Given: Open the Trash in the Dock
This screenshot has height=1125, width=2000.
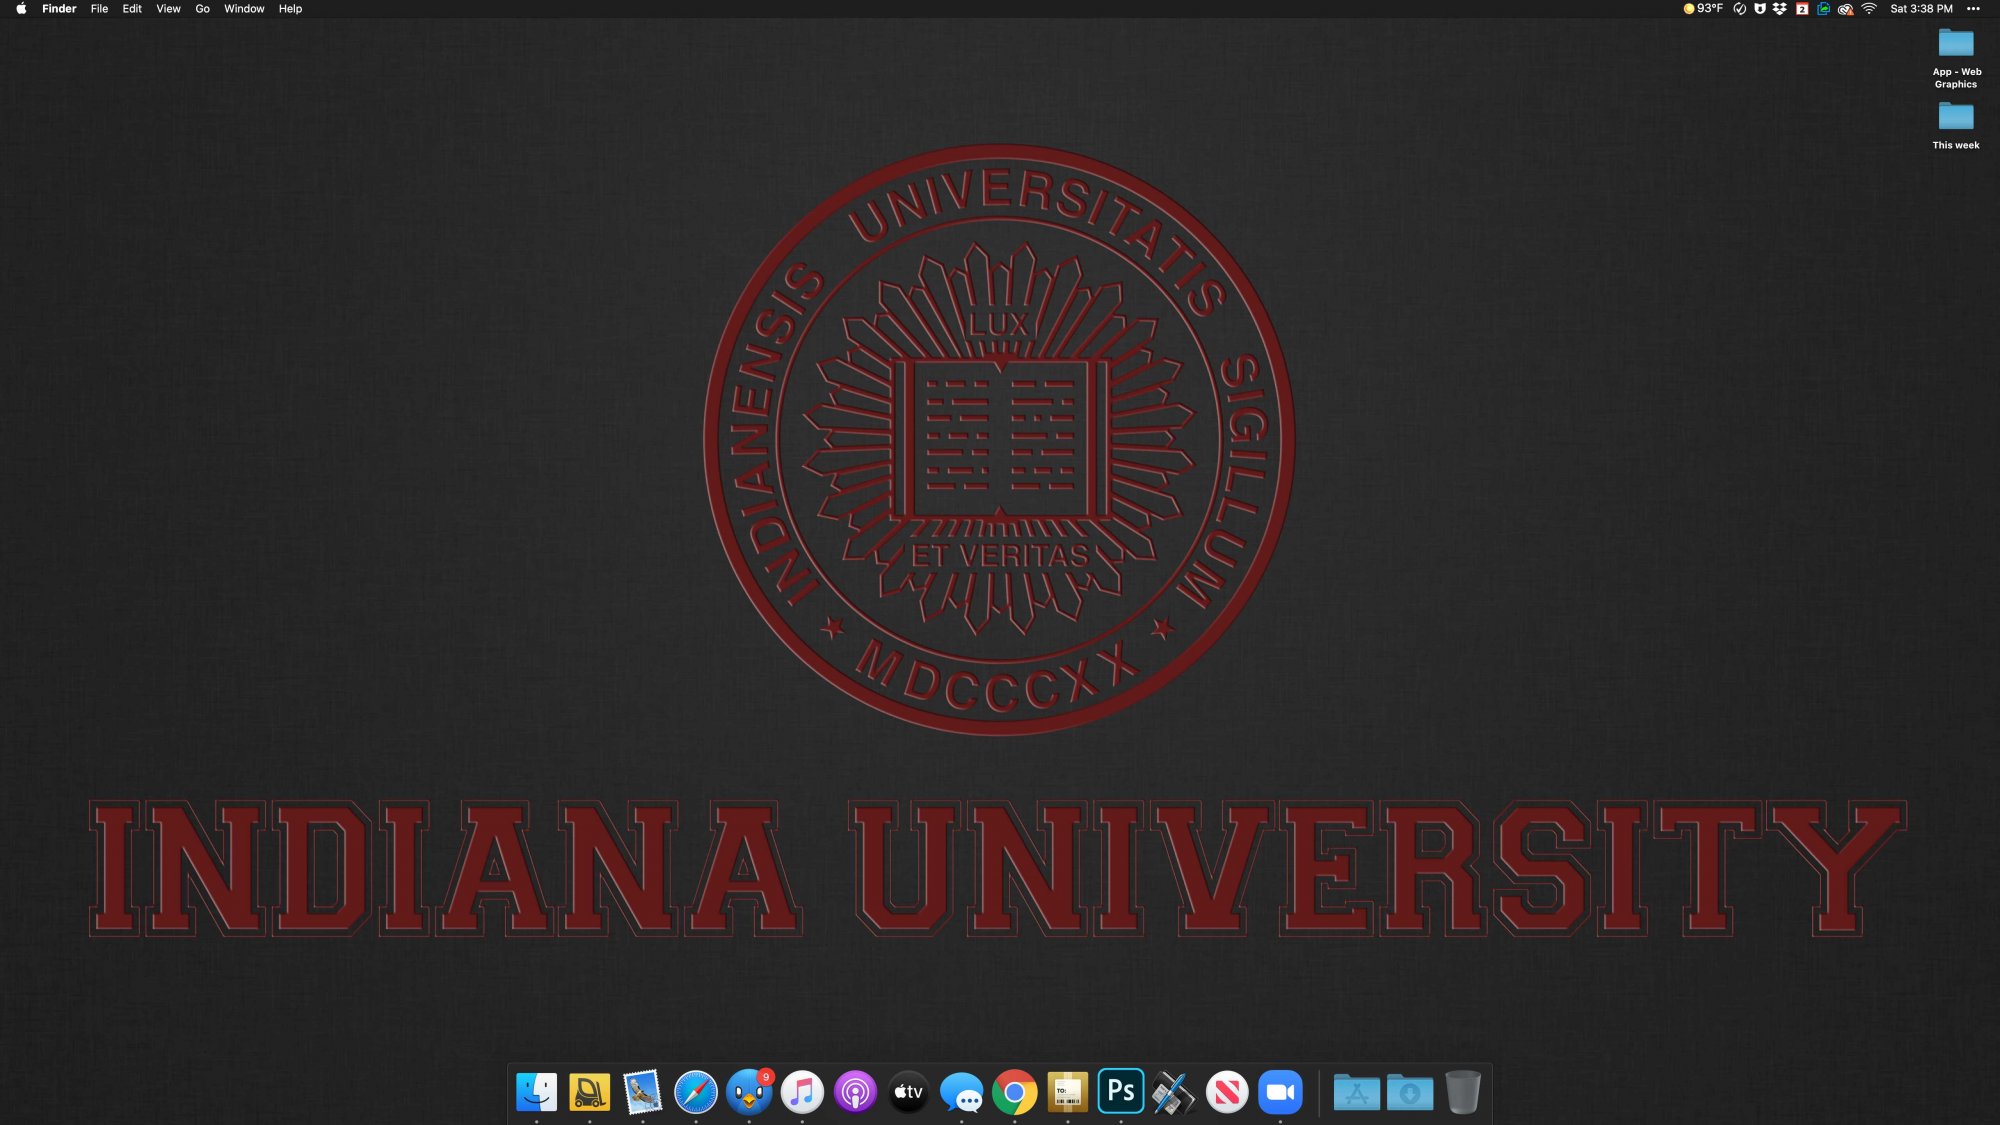Looking at the screenshot, I should coord(1463,1092).
